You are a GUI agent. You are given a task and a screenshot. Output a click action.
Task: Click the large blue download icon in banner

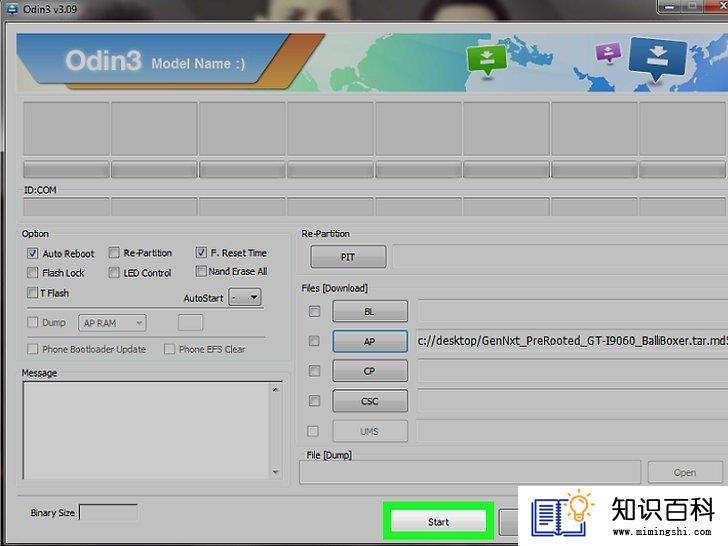[x=657, y=59]
